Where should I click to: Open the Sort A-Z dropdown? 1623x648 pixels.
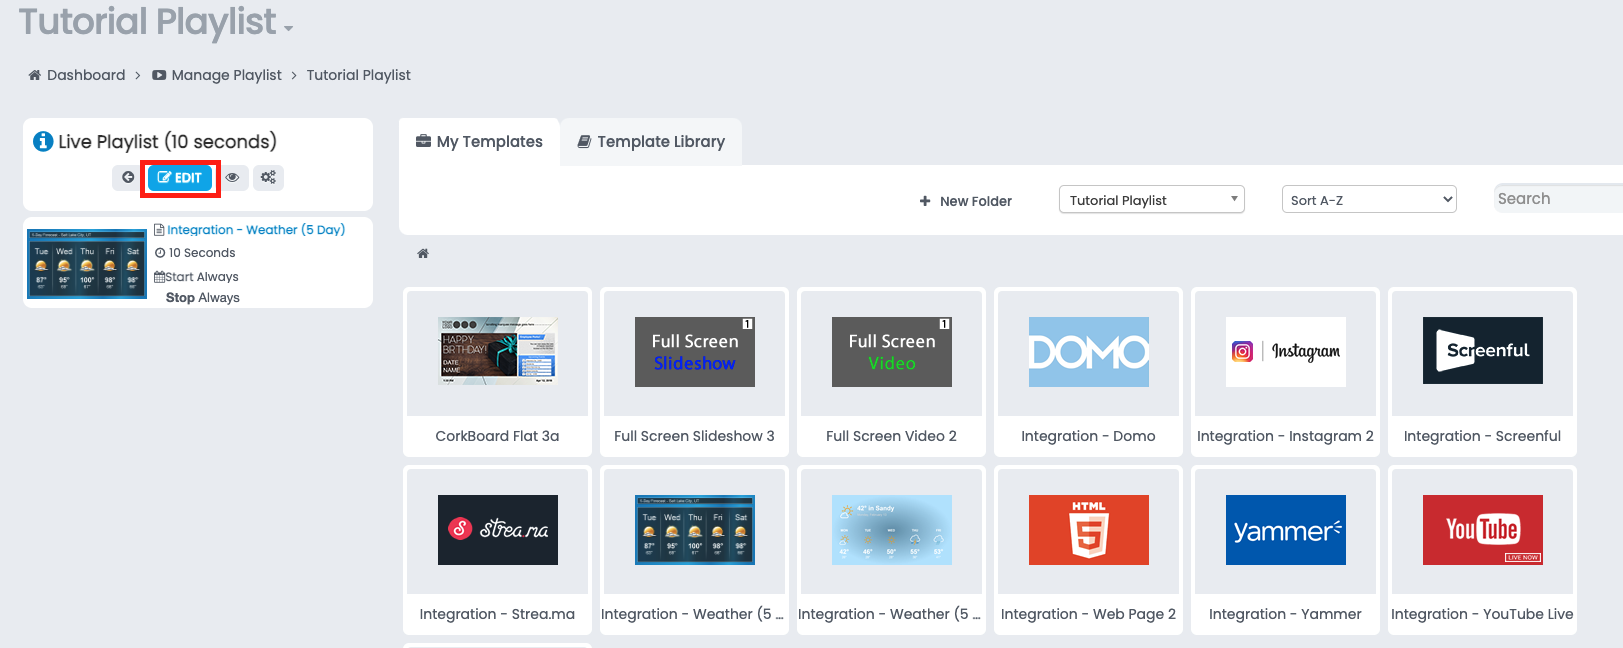click(1369, 200)
